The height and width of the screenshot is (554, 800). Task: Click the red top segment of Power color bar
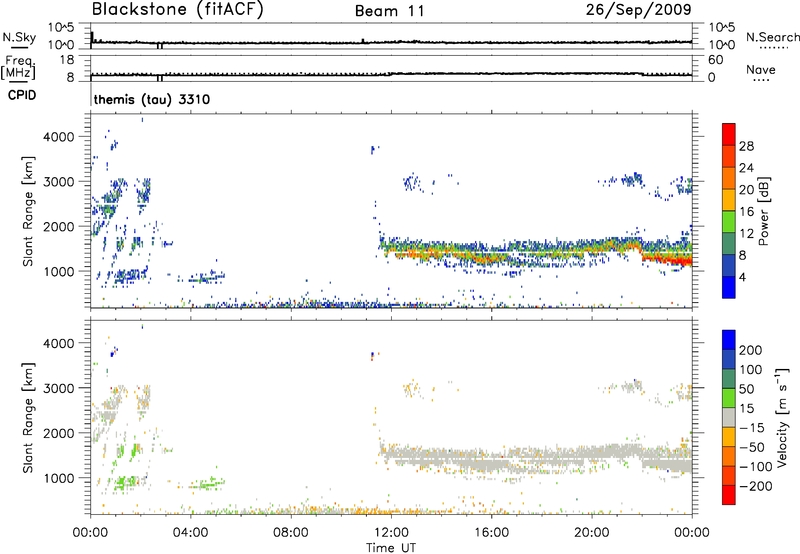click(729, 134)
